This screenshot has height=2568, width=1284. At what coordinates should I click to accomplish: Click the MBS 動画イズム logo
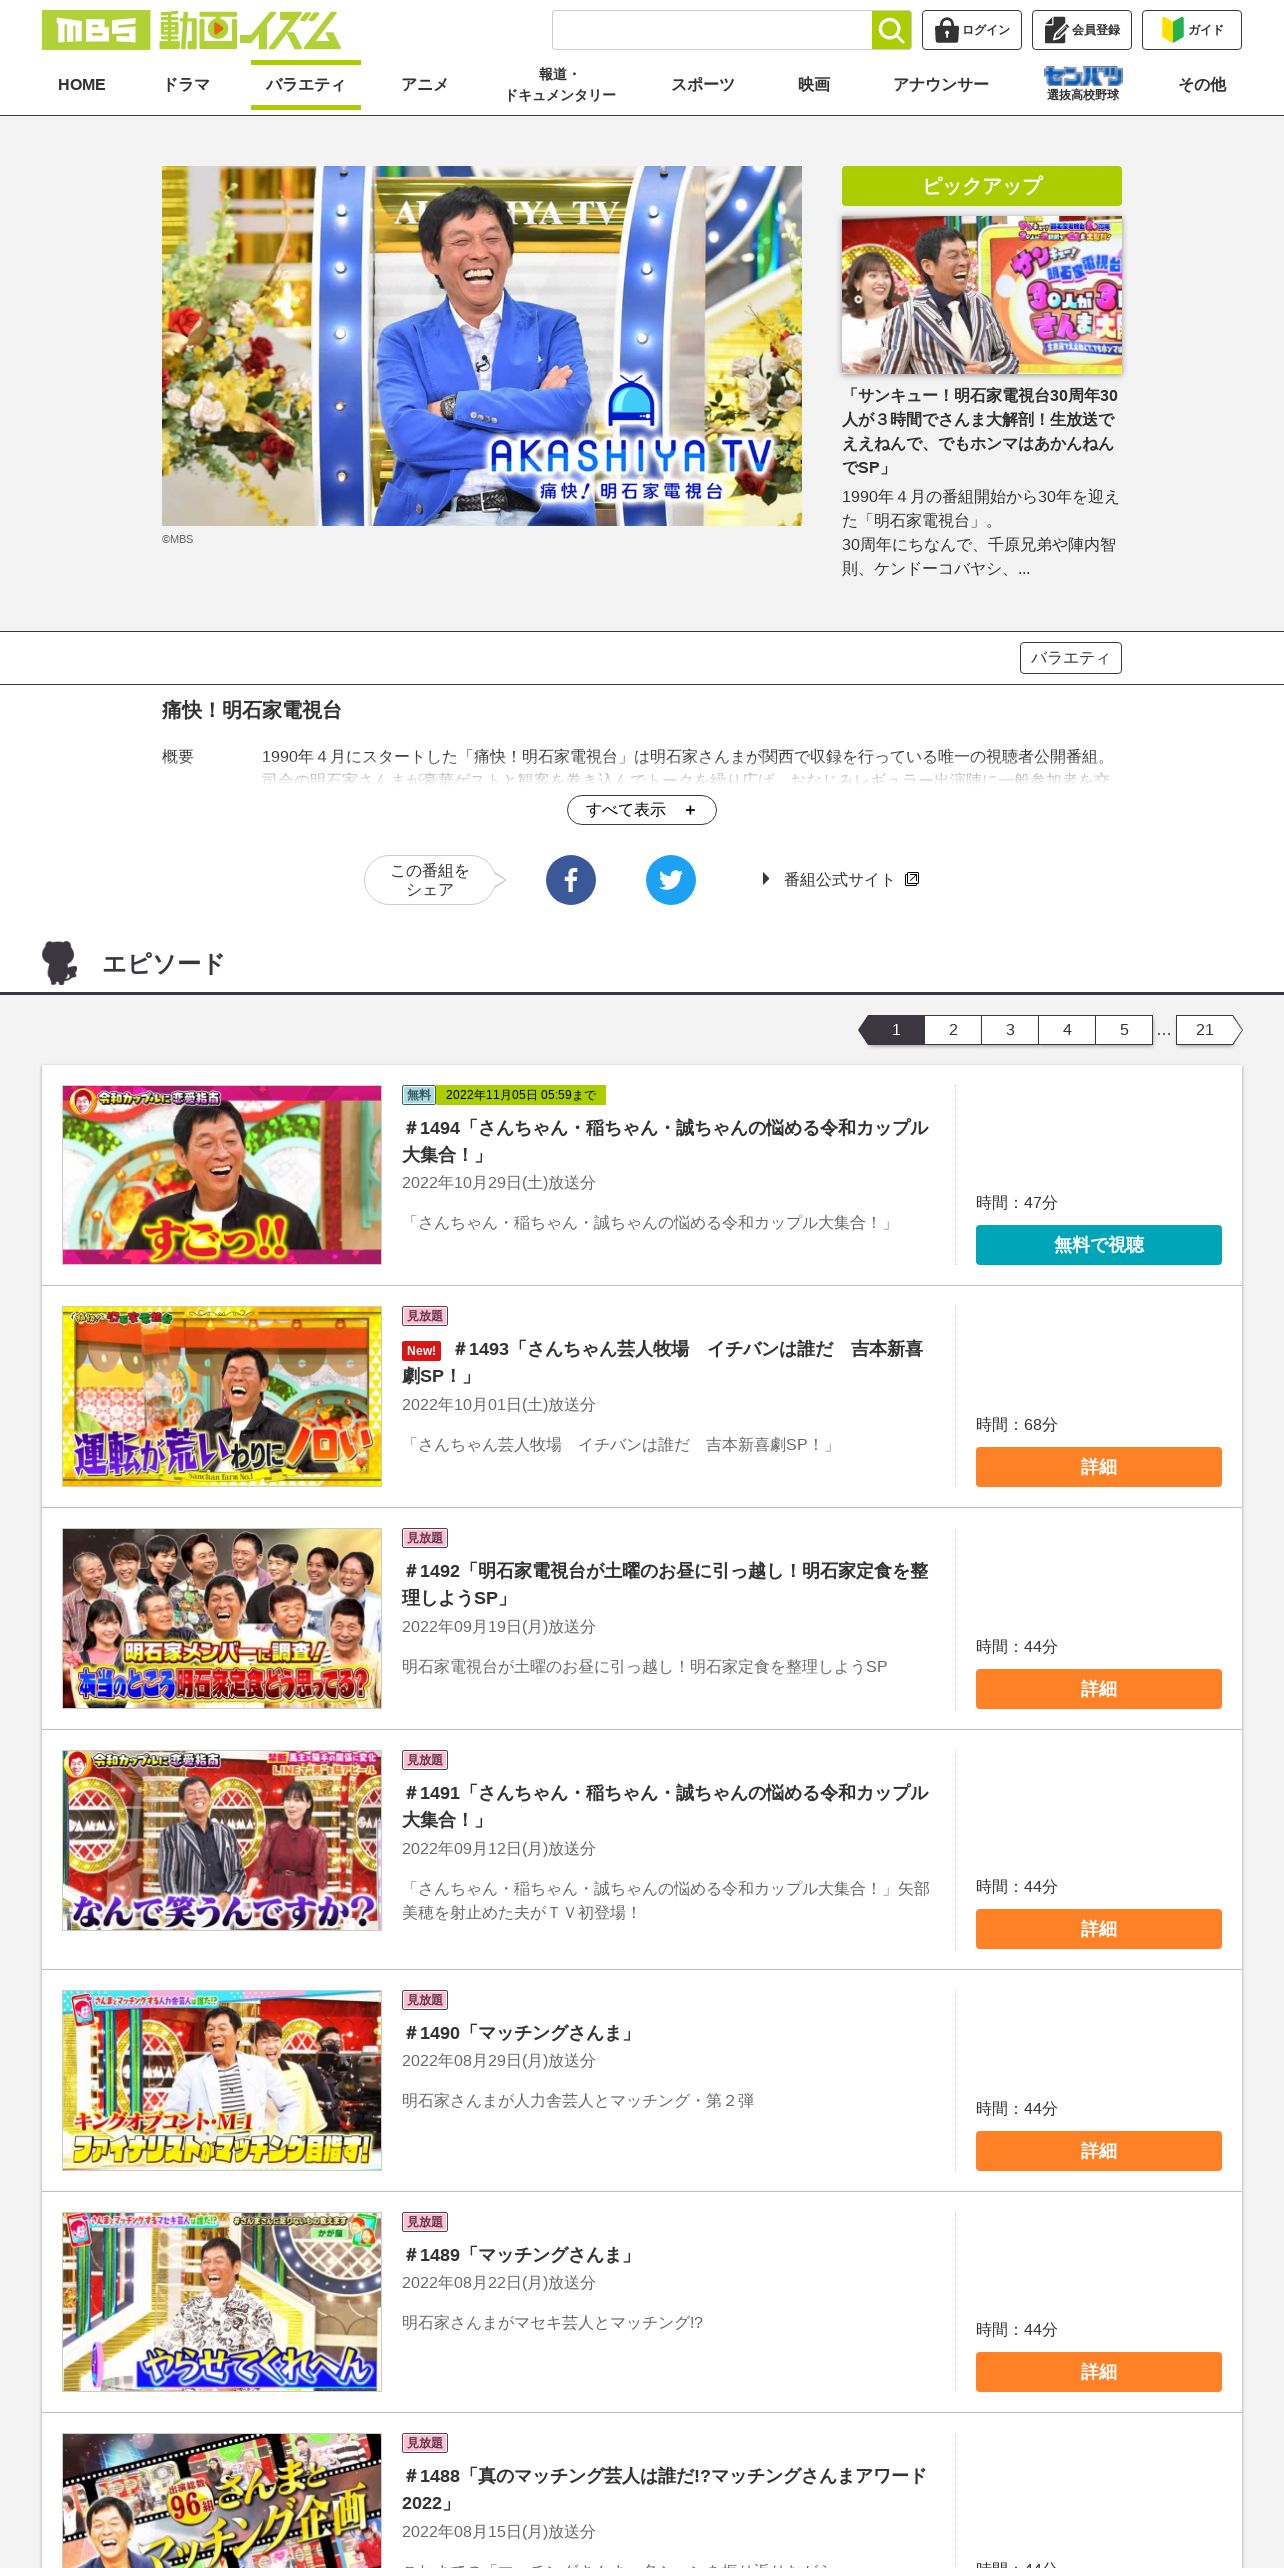tap(191, 30)
